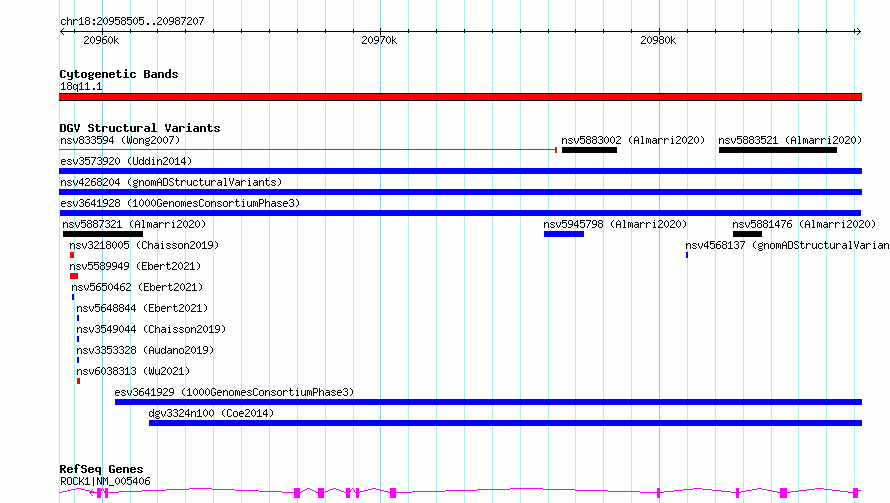Open esv3641928 (1000GenomesConsortiumPhase3) label
This screenshot has width=890, height=503.
(x=180, y=203)
